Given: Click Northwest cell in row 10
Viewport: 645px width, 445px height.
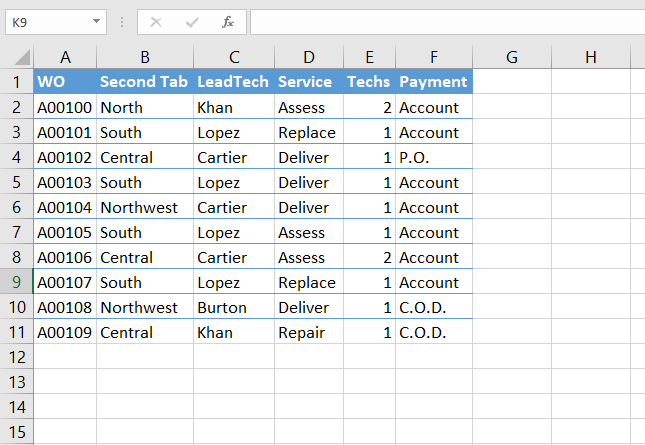Looking at the screenshot, I should click(x=145, y=307).
